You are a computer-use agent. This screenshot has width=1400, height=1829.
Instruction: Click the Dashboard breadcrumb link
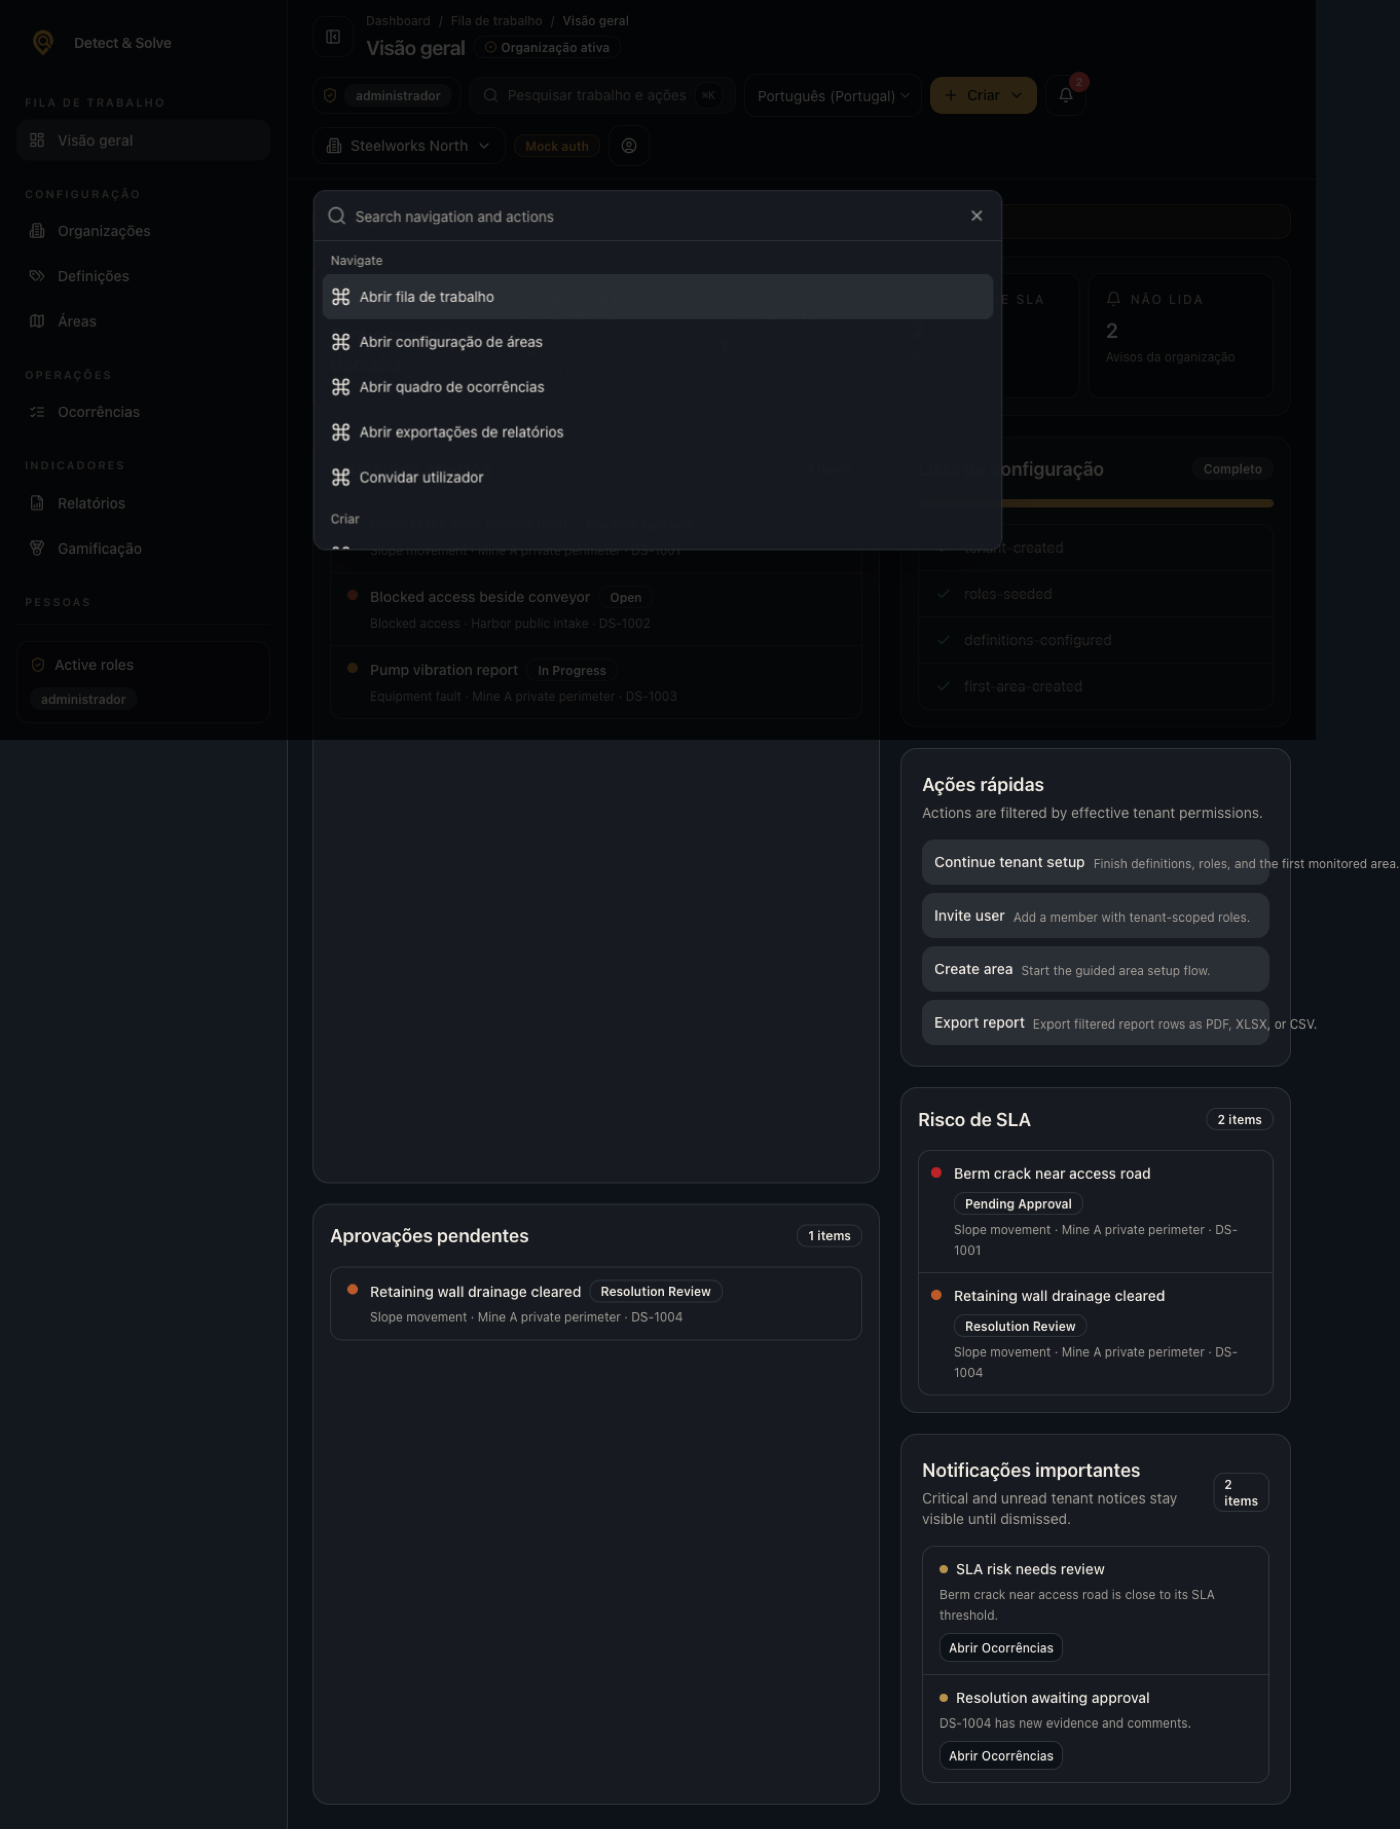(x=398, y=21)
